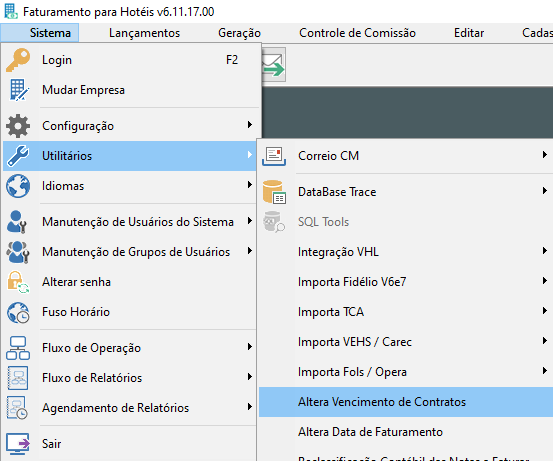Image resolution: width=553 pixels, height=461 pixels.
Task: Click the Correio CM mail icon
Action: click(274, 156)
